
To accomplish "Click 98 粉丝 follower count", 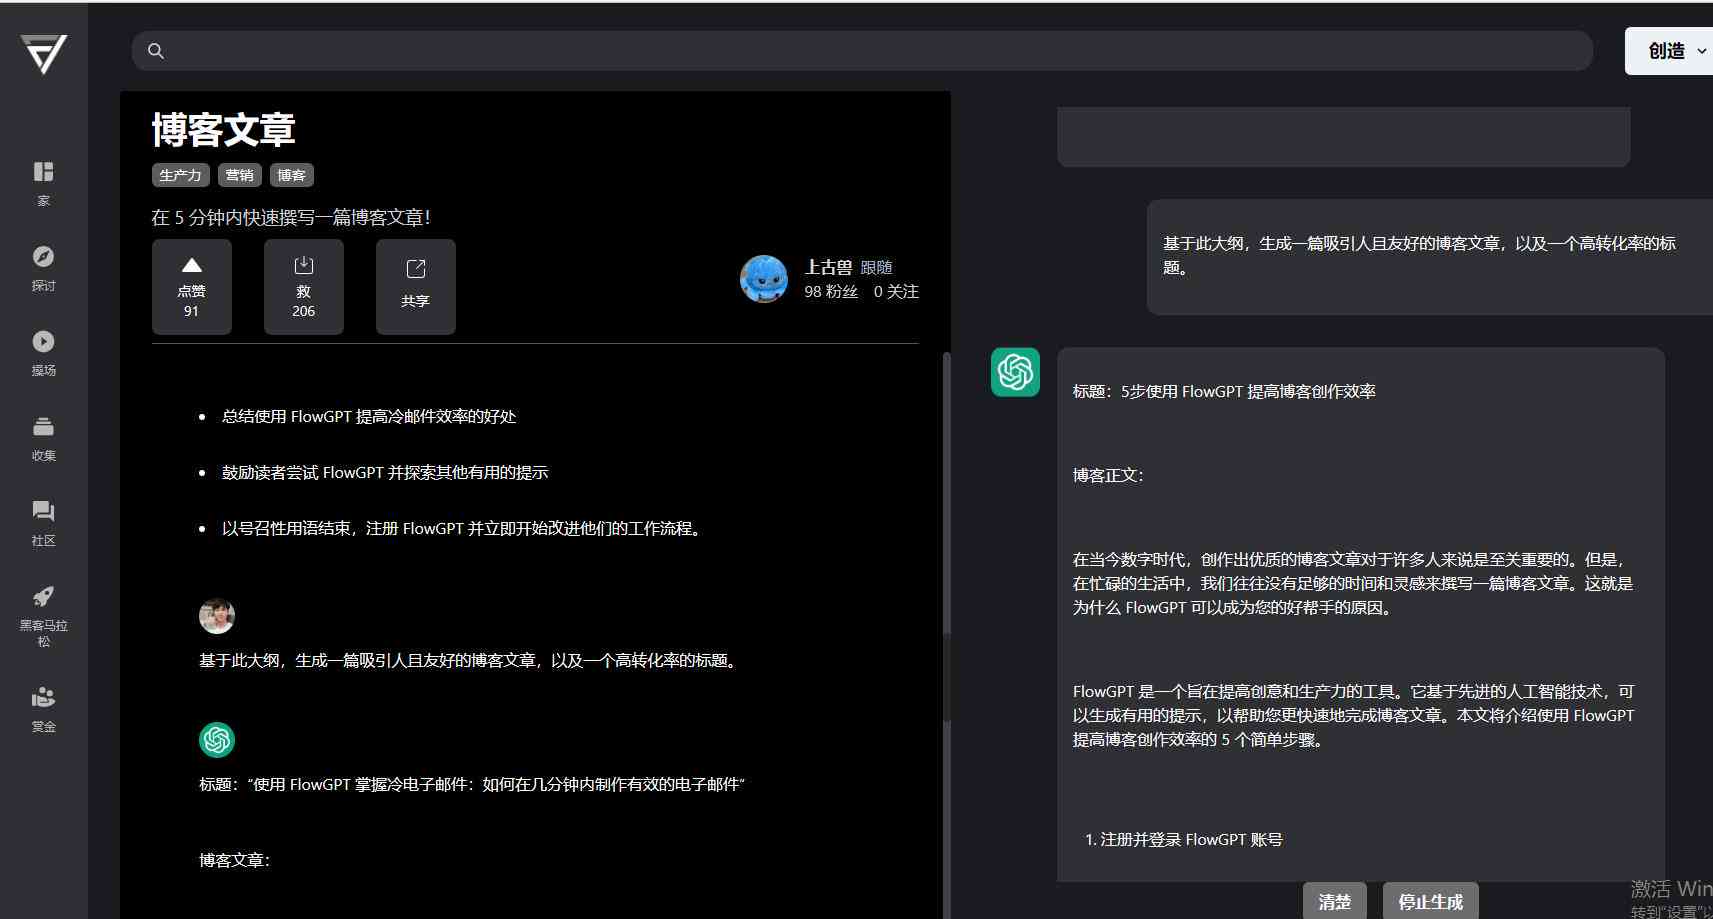I will (831, 291).
